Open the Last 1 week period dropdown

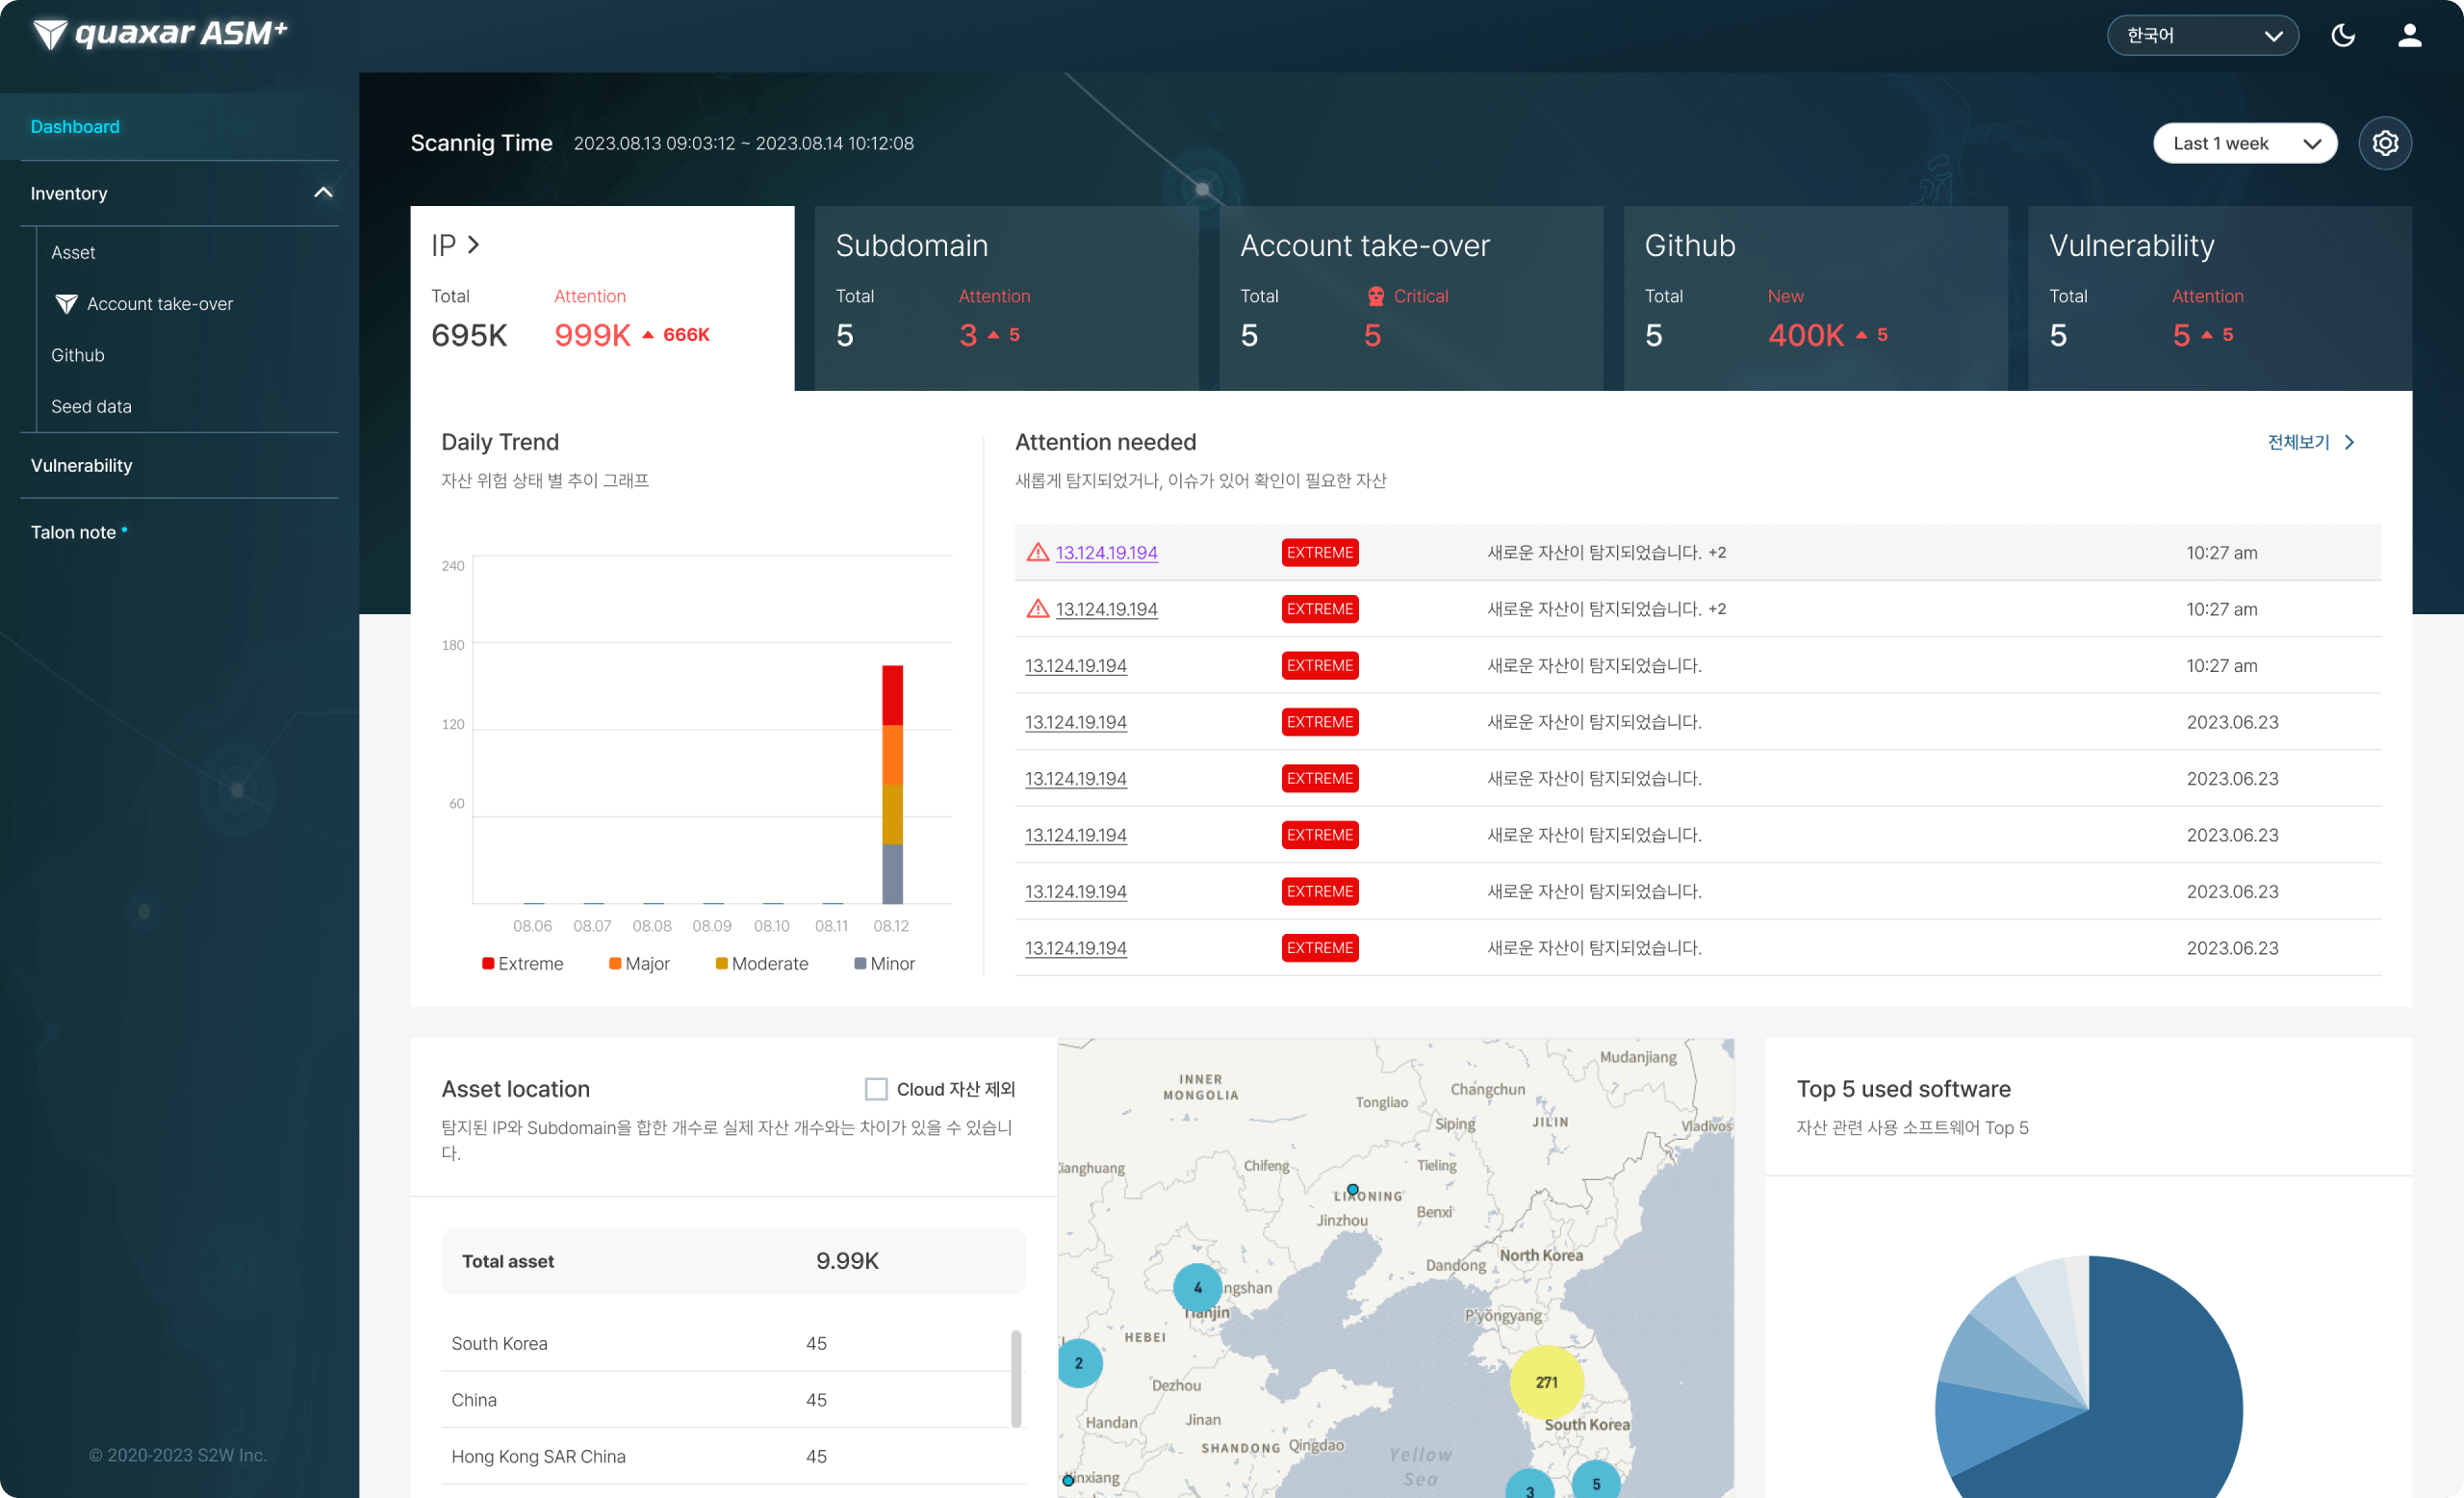(2245, 143)
